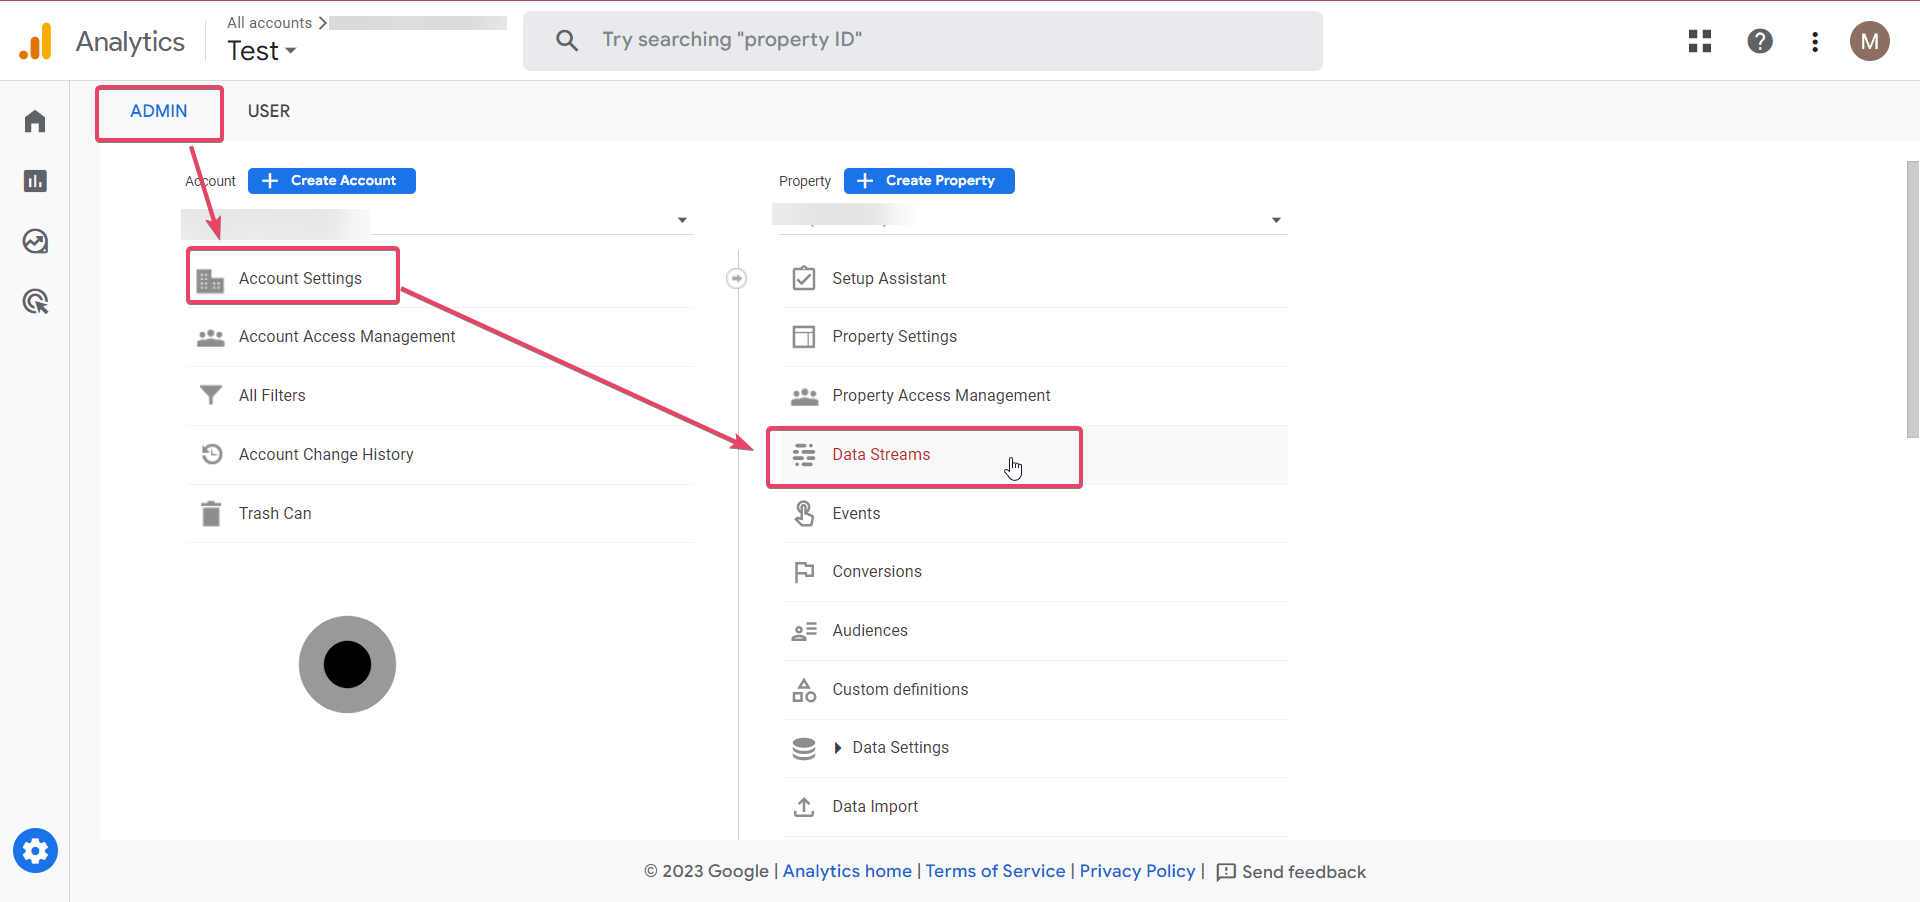Open the Google apps grid icon
The height and width of the screenshot is (902, 1920).
[x=1700, y=41]
